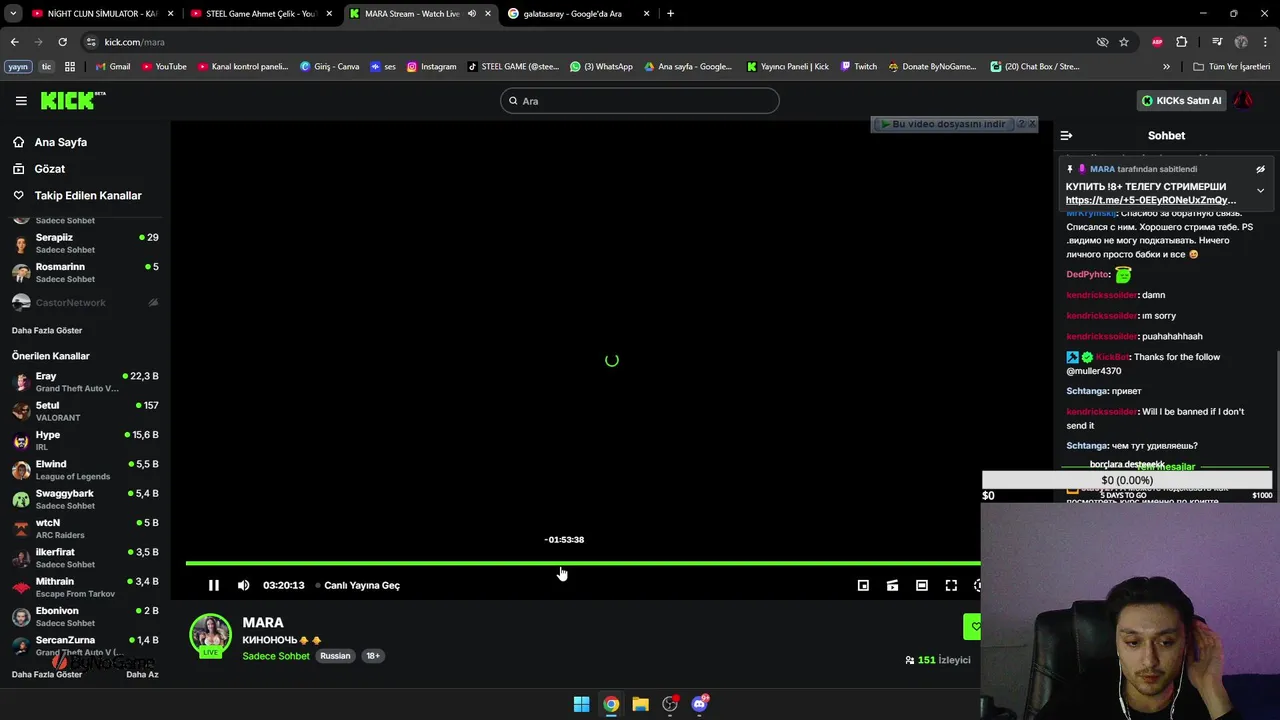Click the KICK logo
The image size is (1280, 720).
pos(72,100)
